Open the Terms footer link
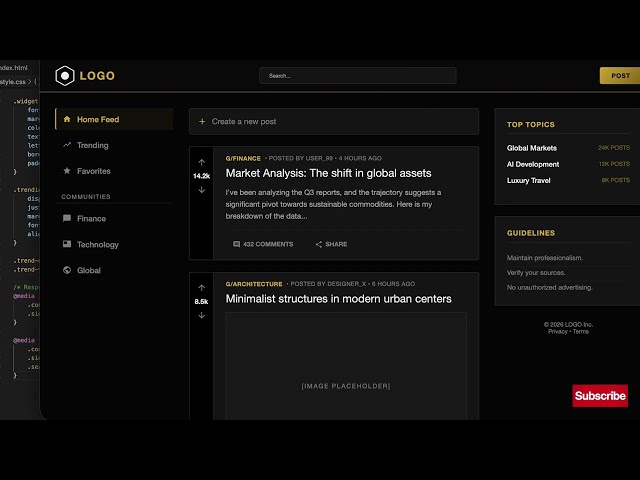This screenshot has height=480, width=640. point(580,332)
